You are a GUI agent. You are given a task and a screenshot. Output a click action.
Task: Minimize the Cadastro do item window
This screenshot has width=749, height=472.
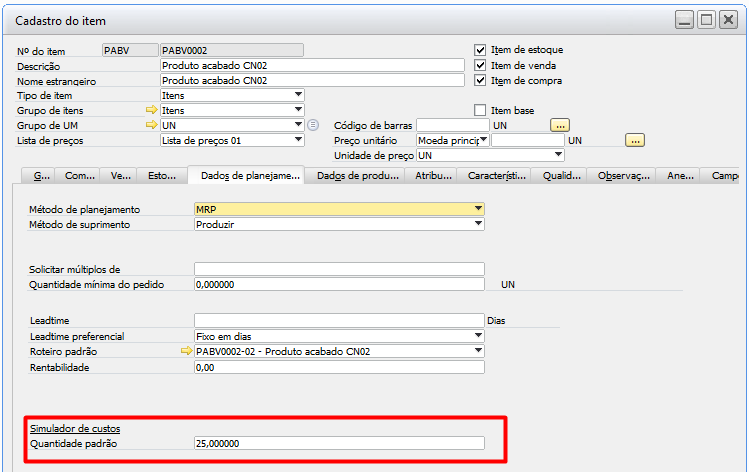[685, 20]
